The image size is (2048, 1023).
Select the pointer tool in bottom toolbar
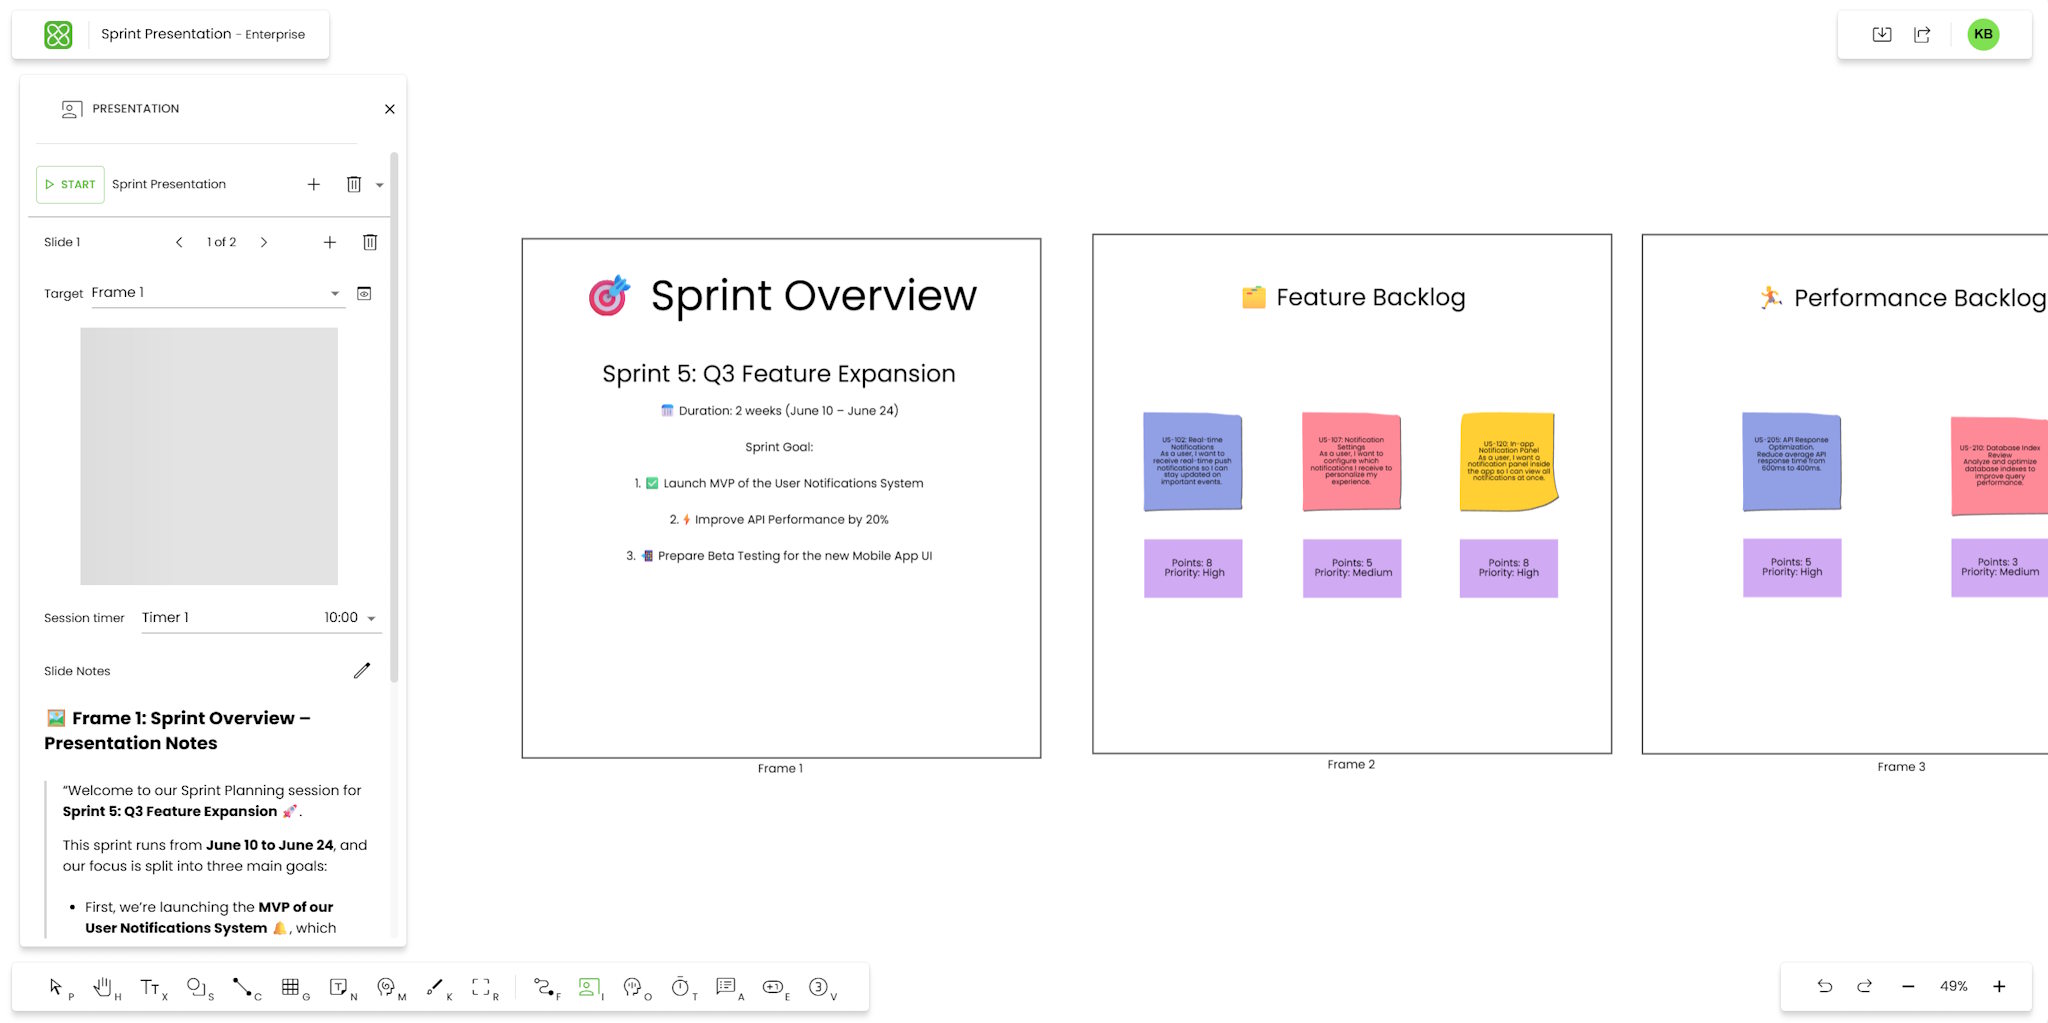coord(56,987)
